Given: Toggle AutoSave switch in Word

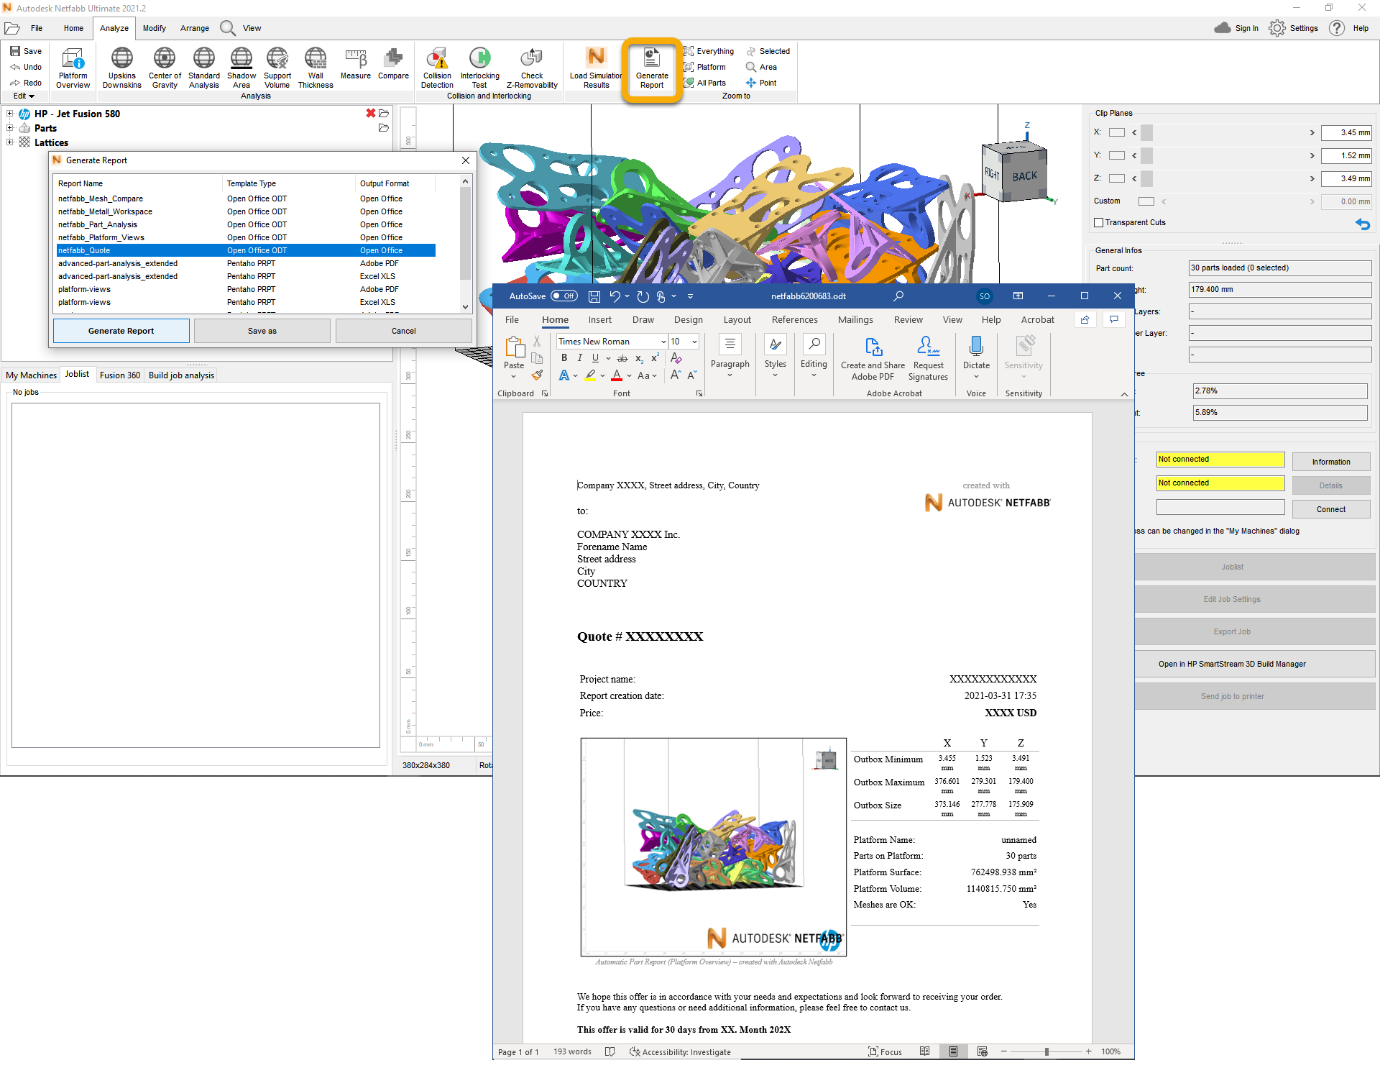Looking at the screenshot, I should coord(565,296).
